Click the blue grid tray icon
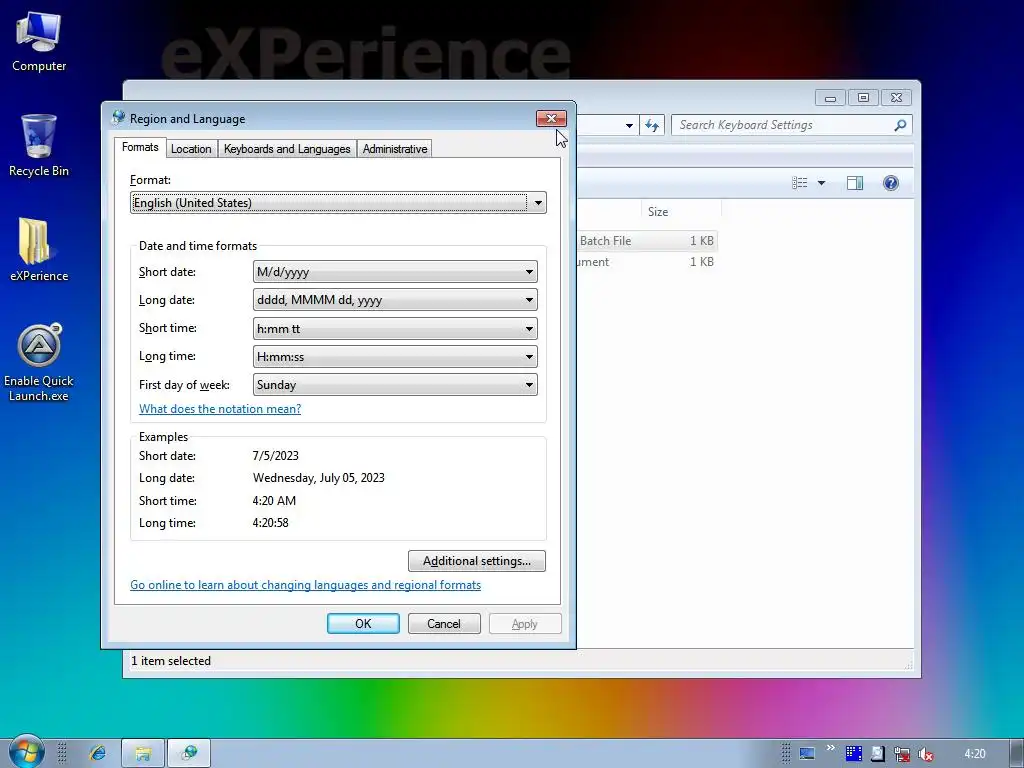The image size is (1024, 768). [x=854, y=754]
